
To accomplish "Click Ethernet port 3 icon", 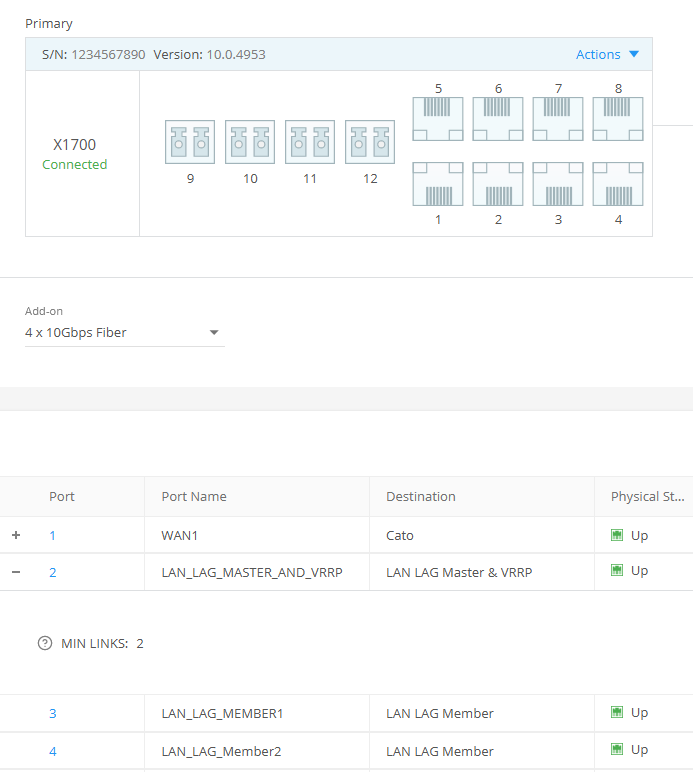I will coord(558,184).
